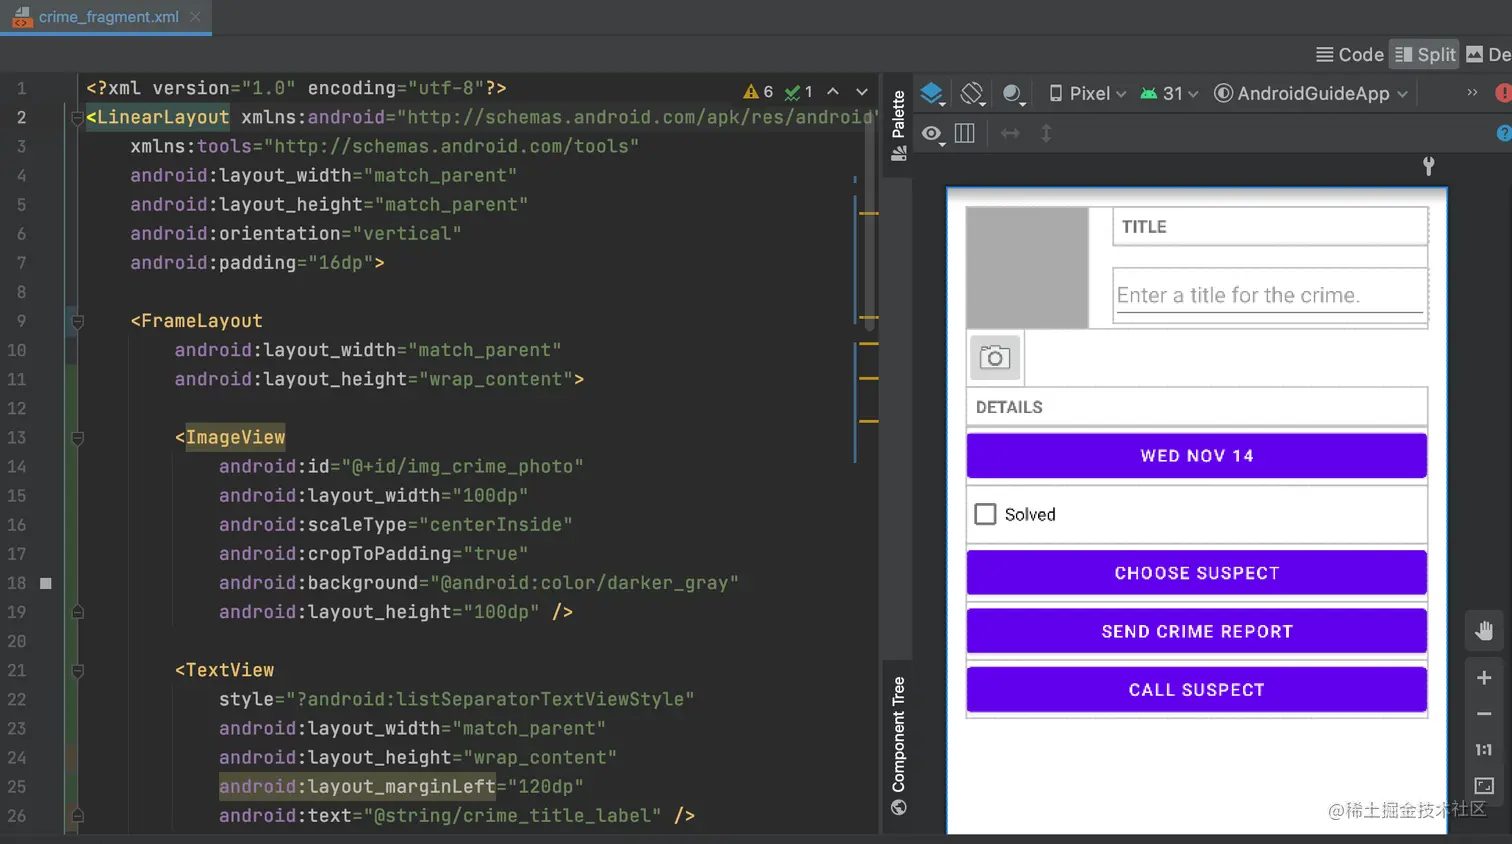Open the Orientation for Preview menu
This screenshot has height=844, width=1512.
coord(972,94)
